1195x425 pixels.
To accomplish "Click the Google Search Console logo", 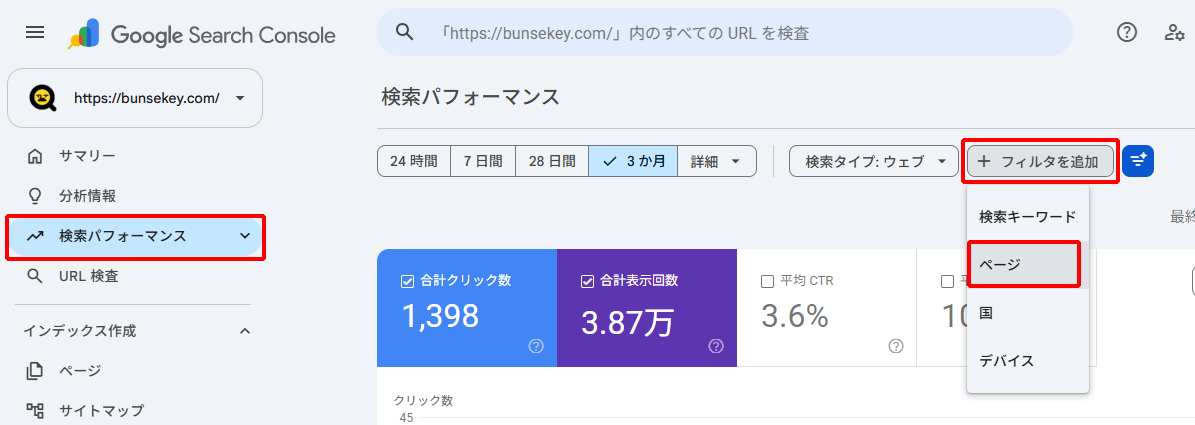I will pyautogui.click(x=202, y=35).
